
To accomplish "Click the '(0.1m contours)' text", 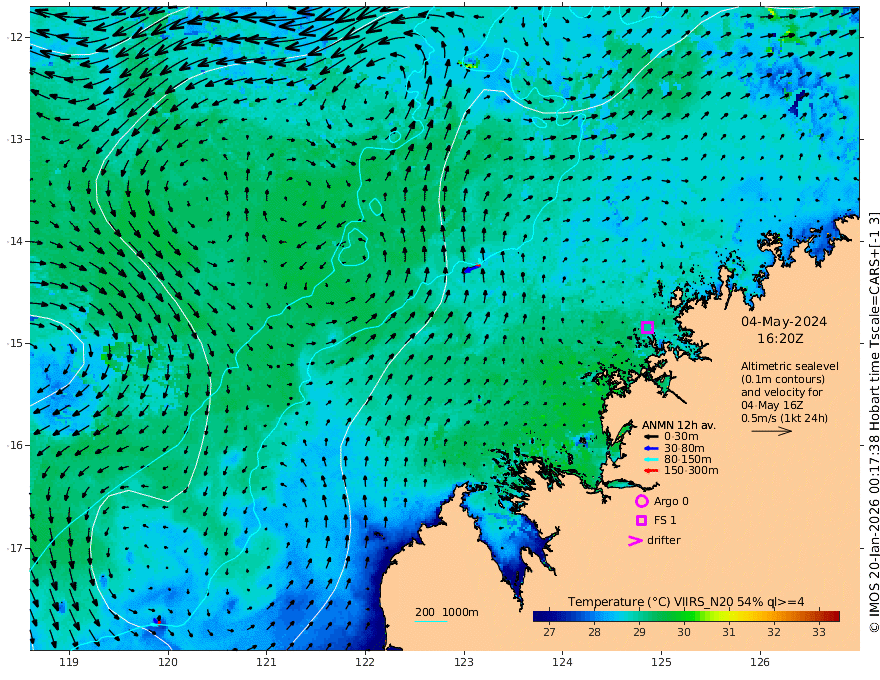I will 783,379.
